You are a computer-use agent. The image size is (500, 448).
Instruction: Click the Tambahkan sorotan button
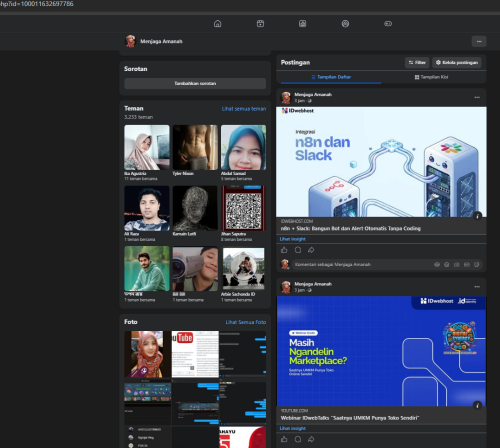tap(195, 83)
